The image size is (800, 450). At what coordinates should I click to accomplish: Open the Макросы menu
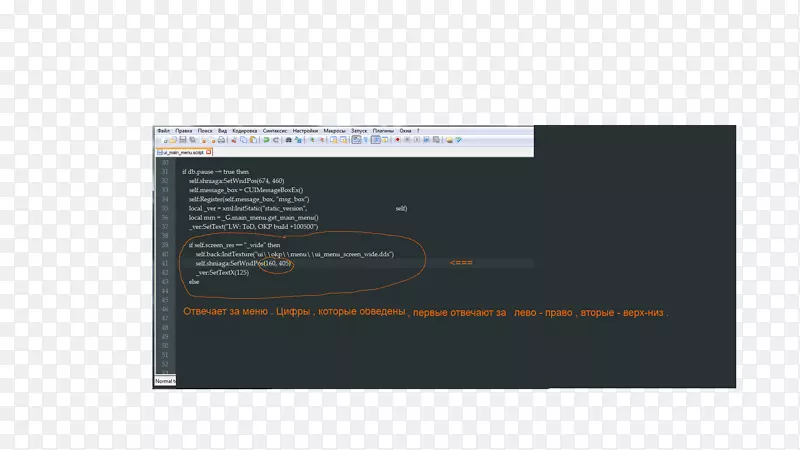click(334, 131)
